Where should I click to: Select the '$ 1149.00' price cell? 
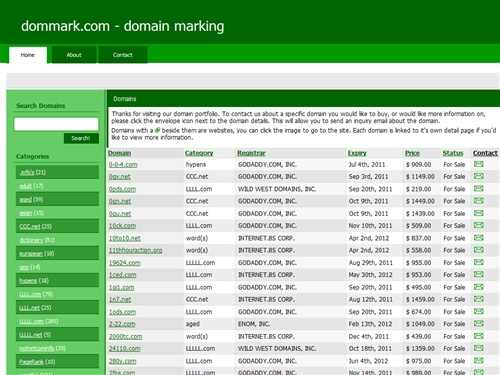click(420, 177)
